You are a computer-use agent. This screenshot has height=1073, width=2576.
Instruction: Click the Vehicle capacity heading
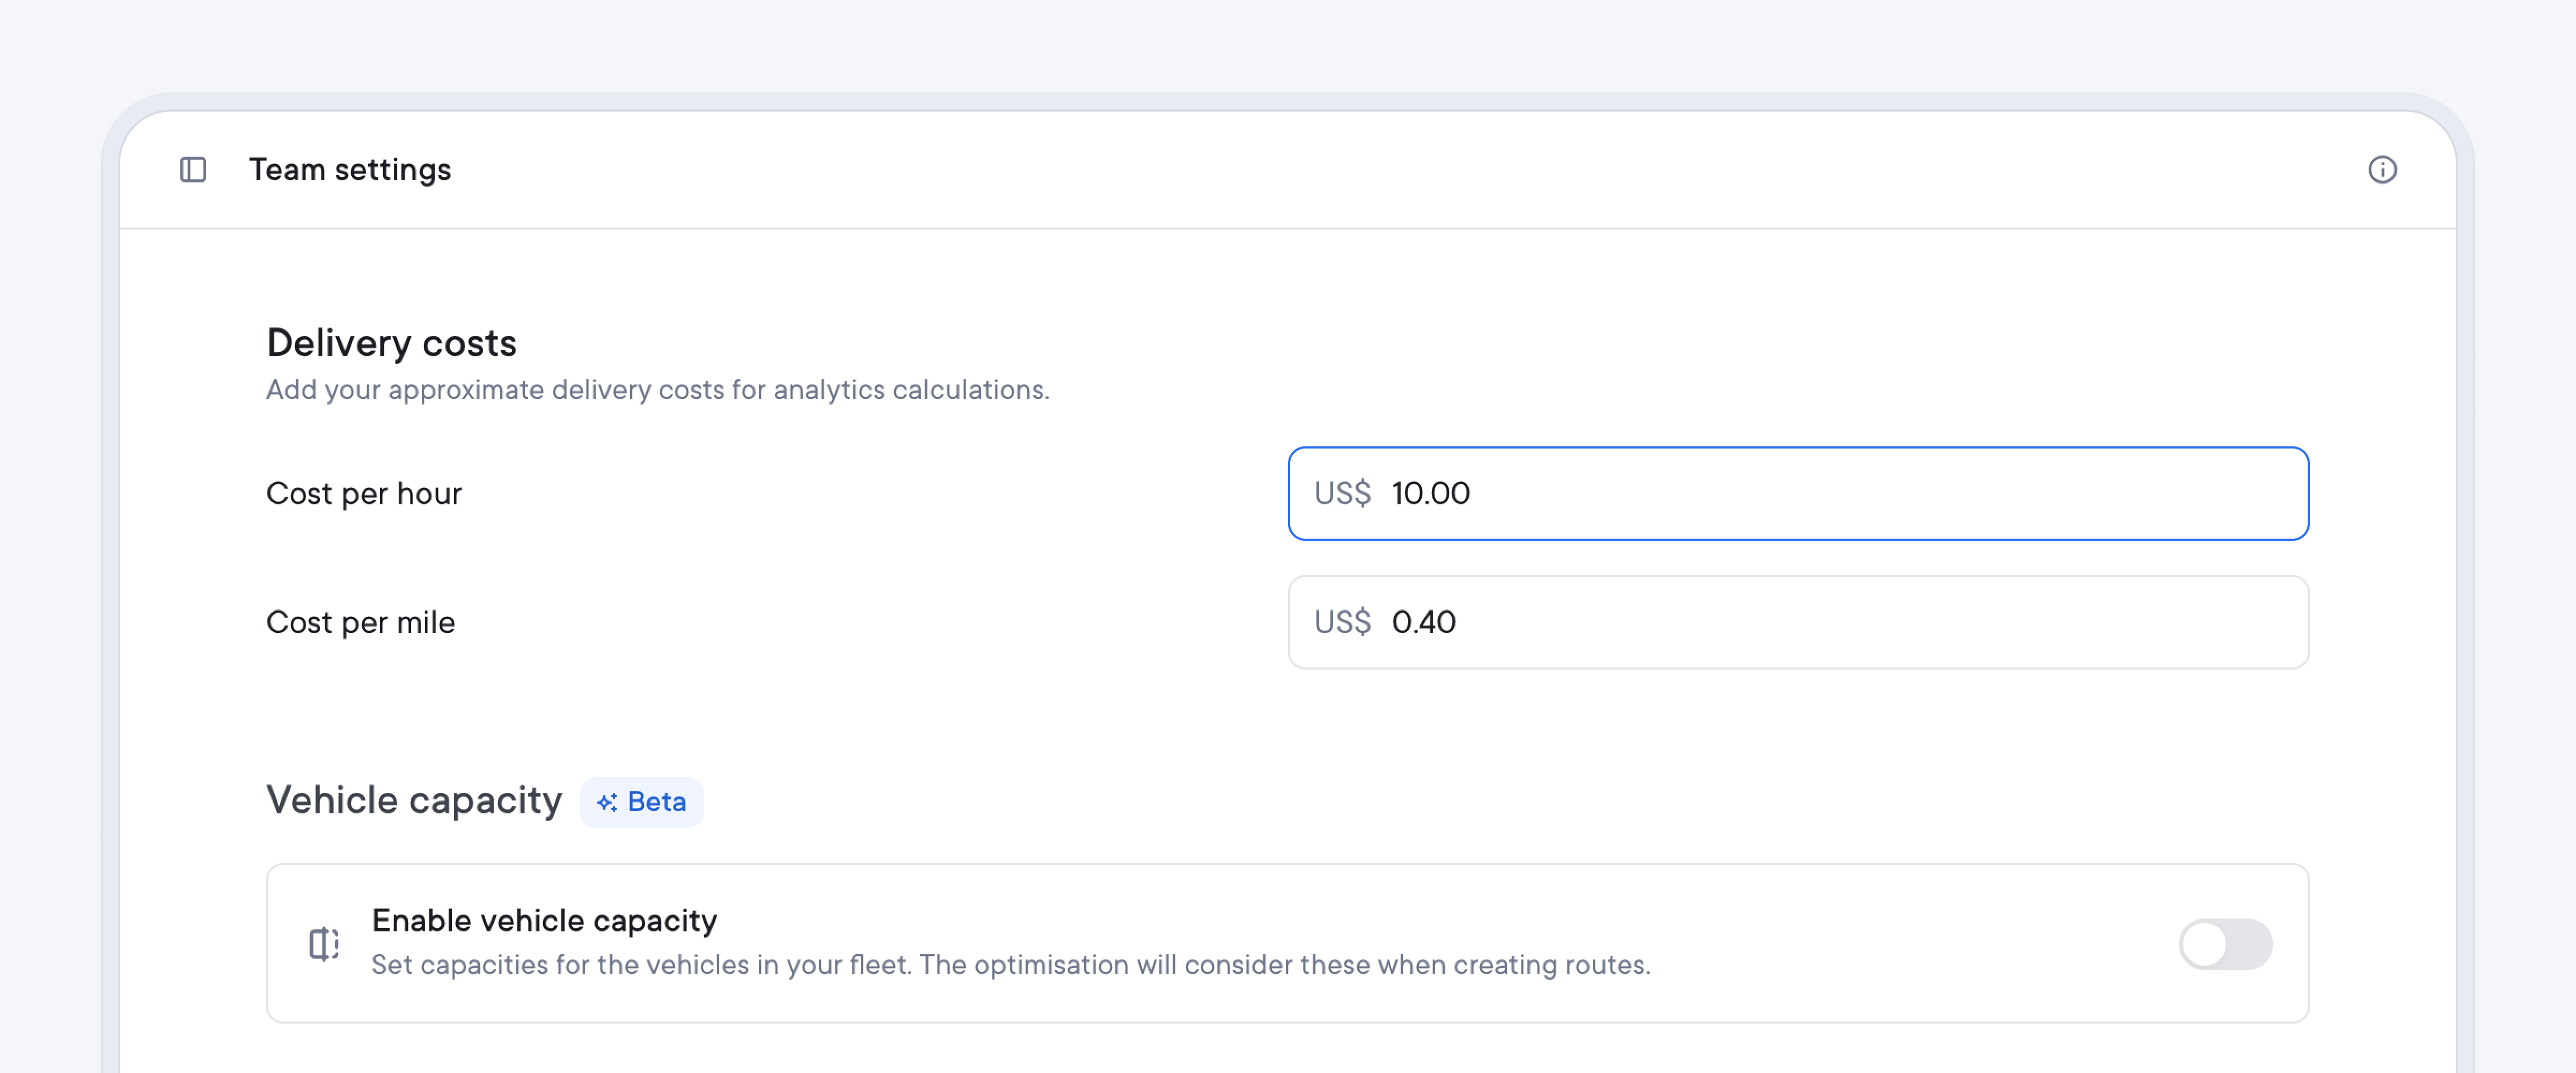[414, 801]
